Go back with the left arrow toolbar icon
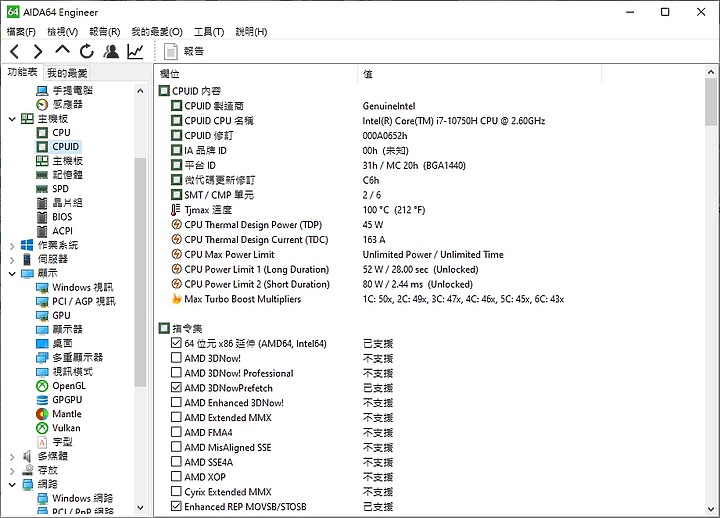The width and height of the screenshot is (720, 518). 15,51
